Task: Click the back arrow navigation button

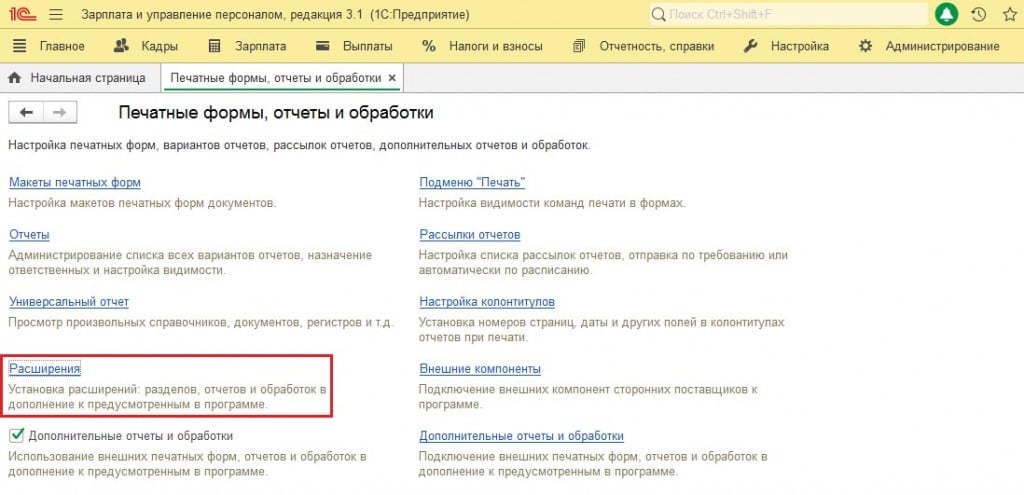Action: click(26, 113)
